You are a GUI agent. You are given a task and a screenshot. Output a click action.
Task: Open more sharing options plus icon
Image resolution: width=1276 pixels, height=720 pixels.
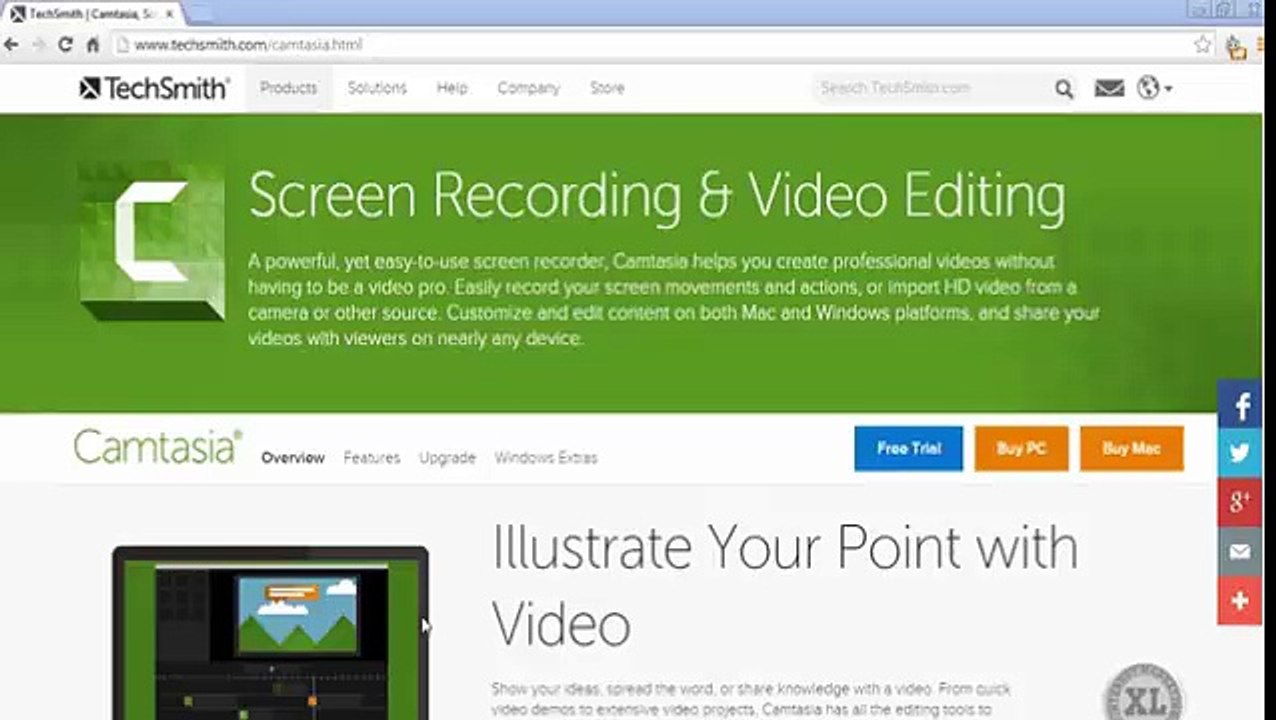pos(1240,600)
